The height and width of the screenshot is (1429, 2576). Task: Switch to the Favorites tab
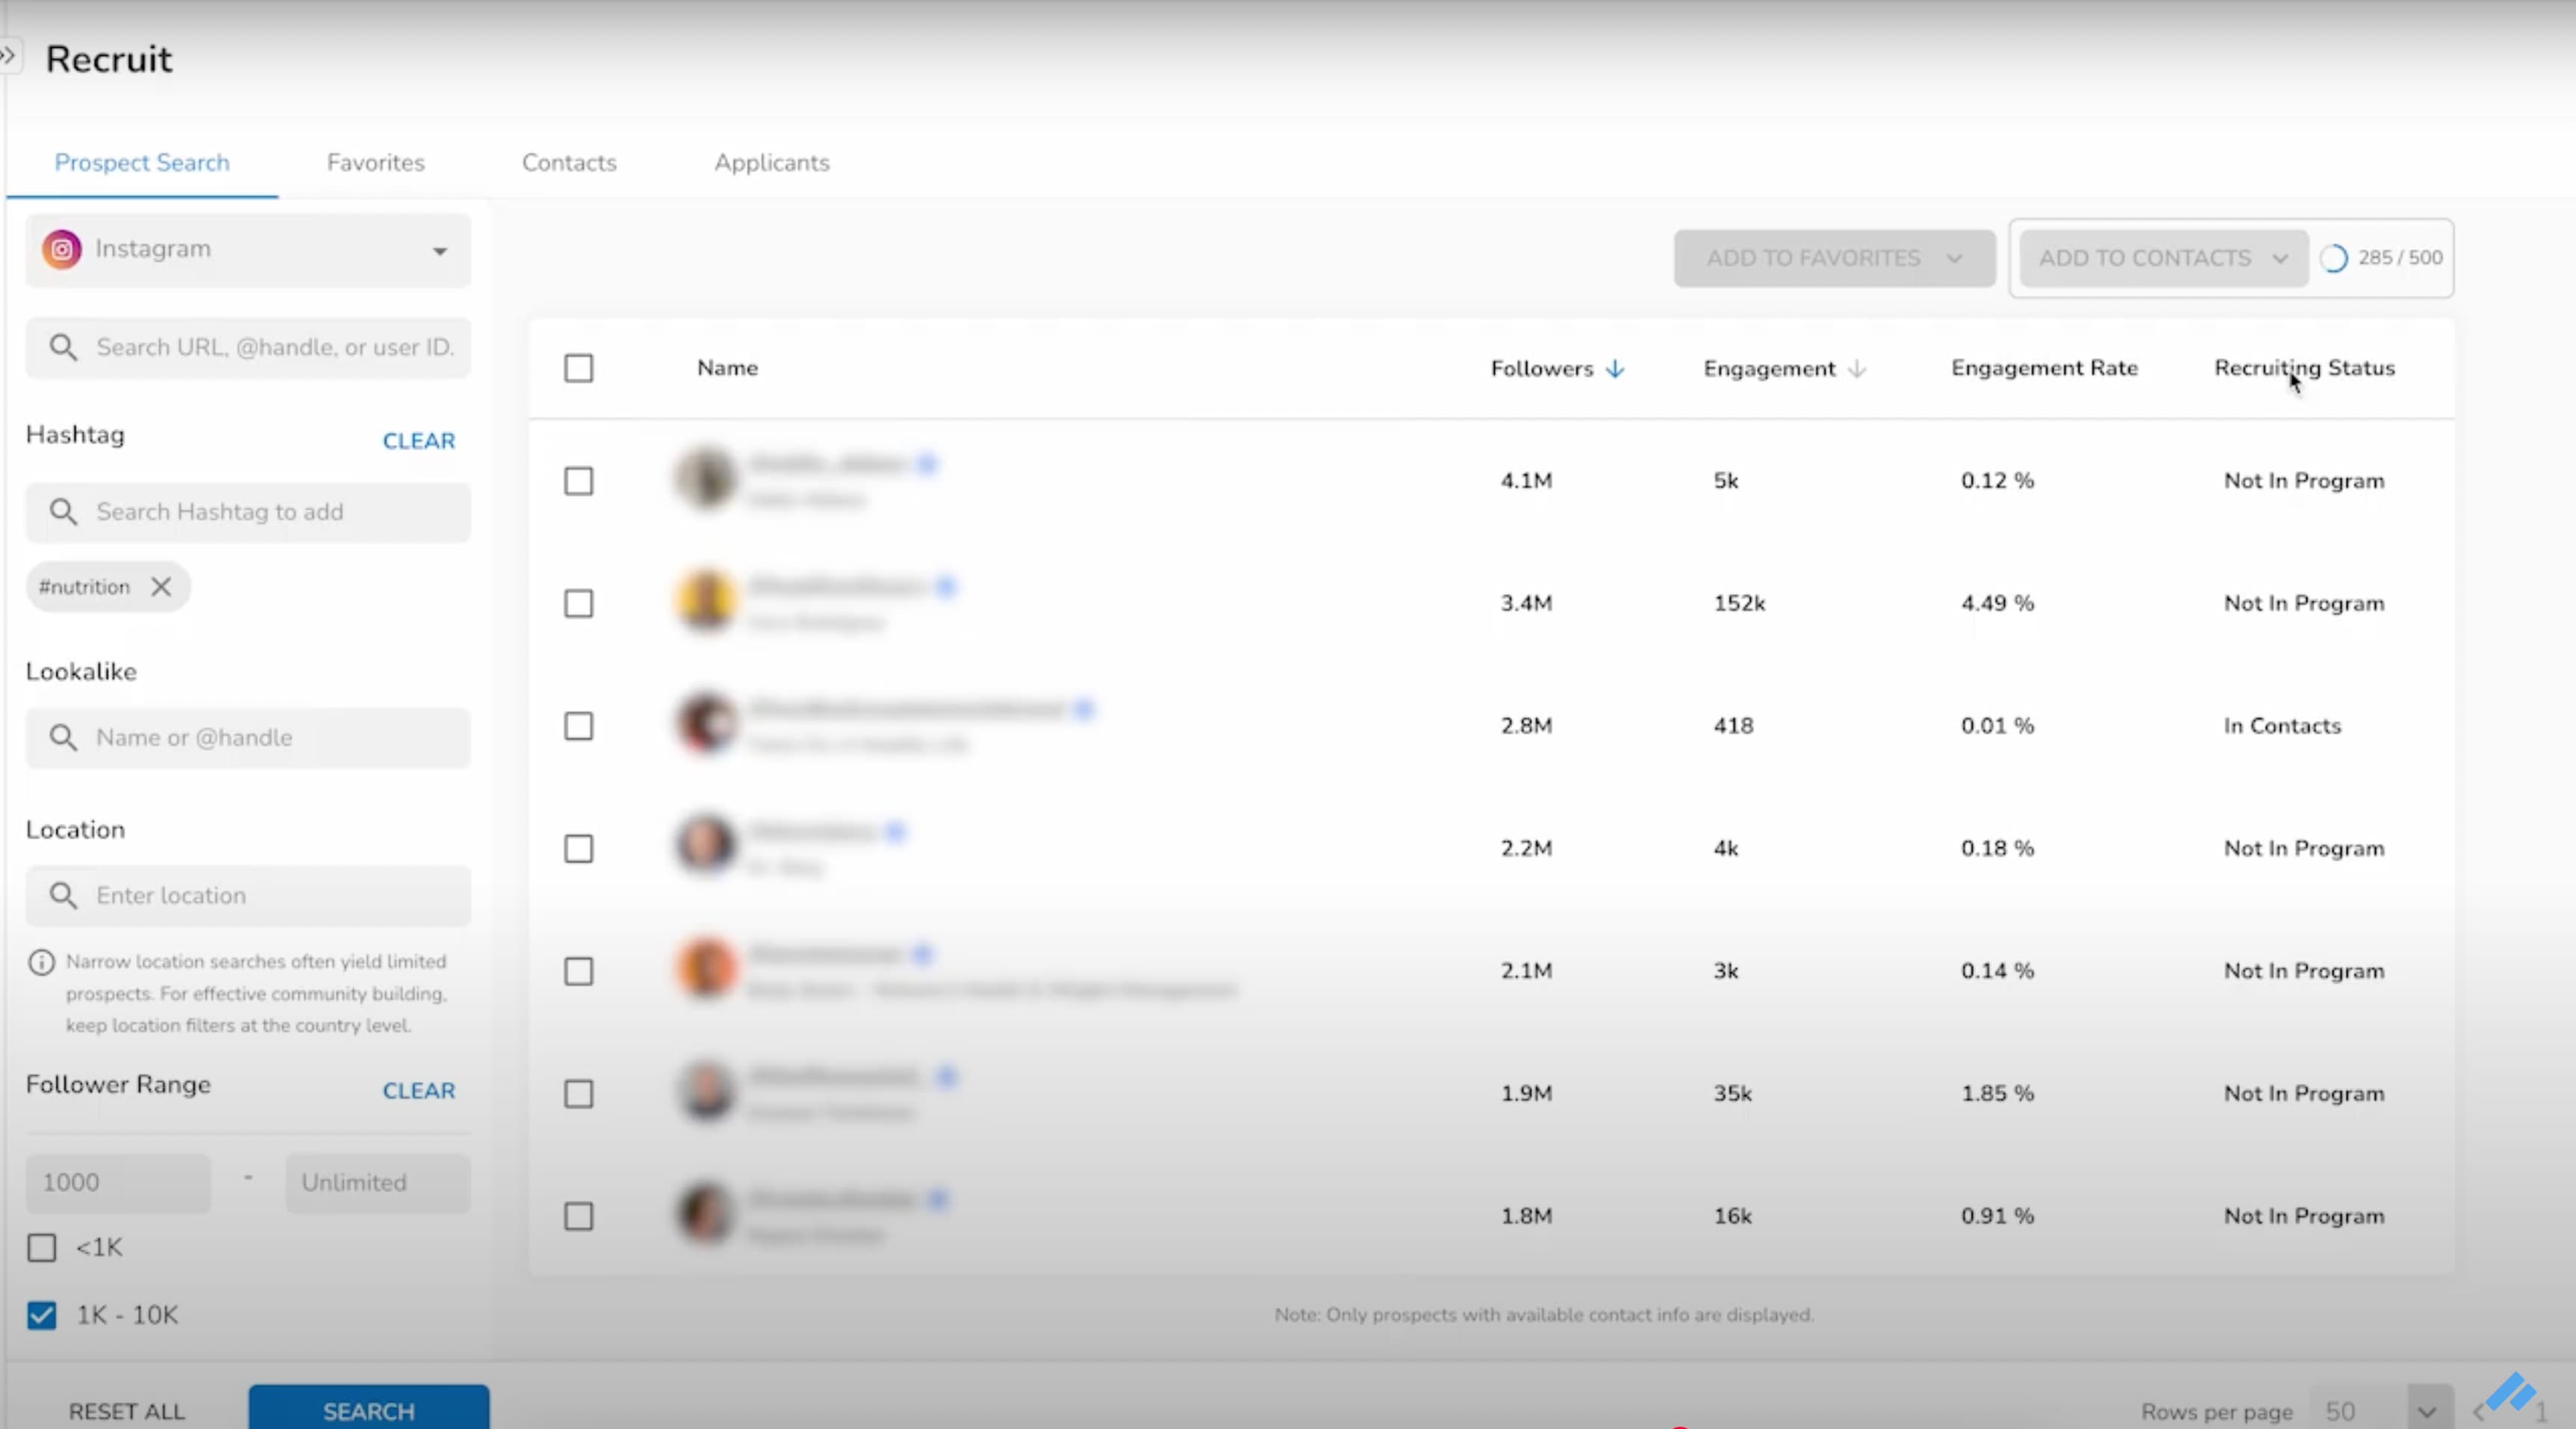(x=375, y=163)
